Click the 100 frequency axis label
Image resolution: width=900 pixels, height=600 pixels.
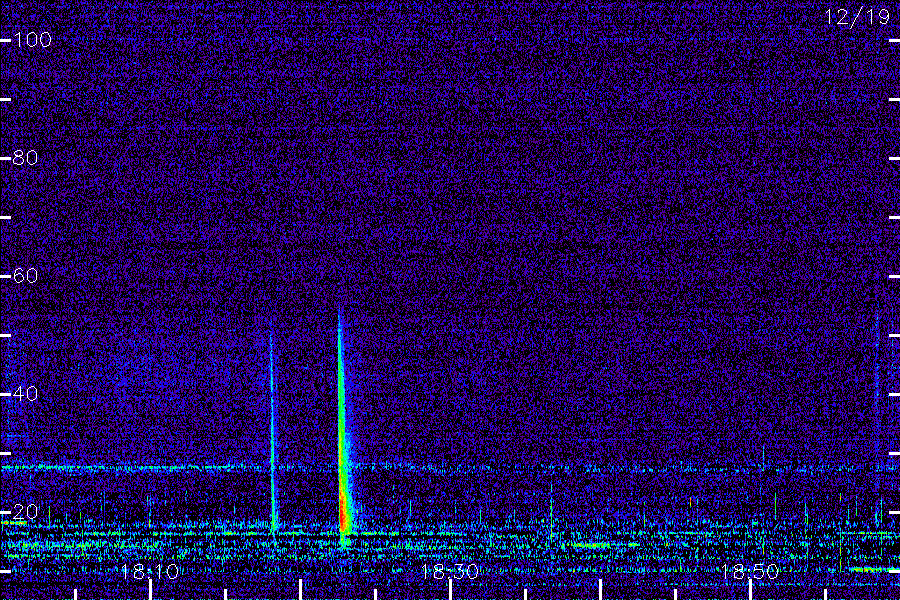click(33, 40)
